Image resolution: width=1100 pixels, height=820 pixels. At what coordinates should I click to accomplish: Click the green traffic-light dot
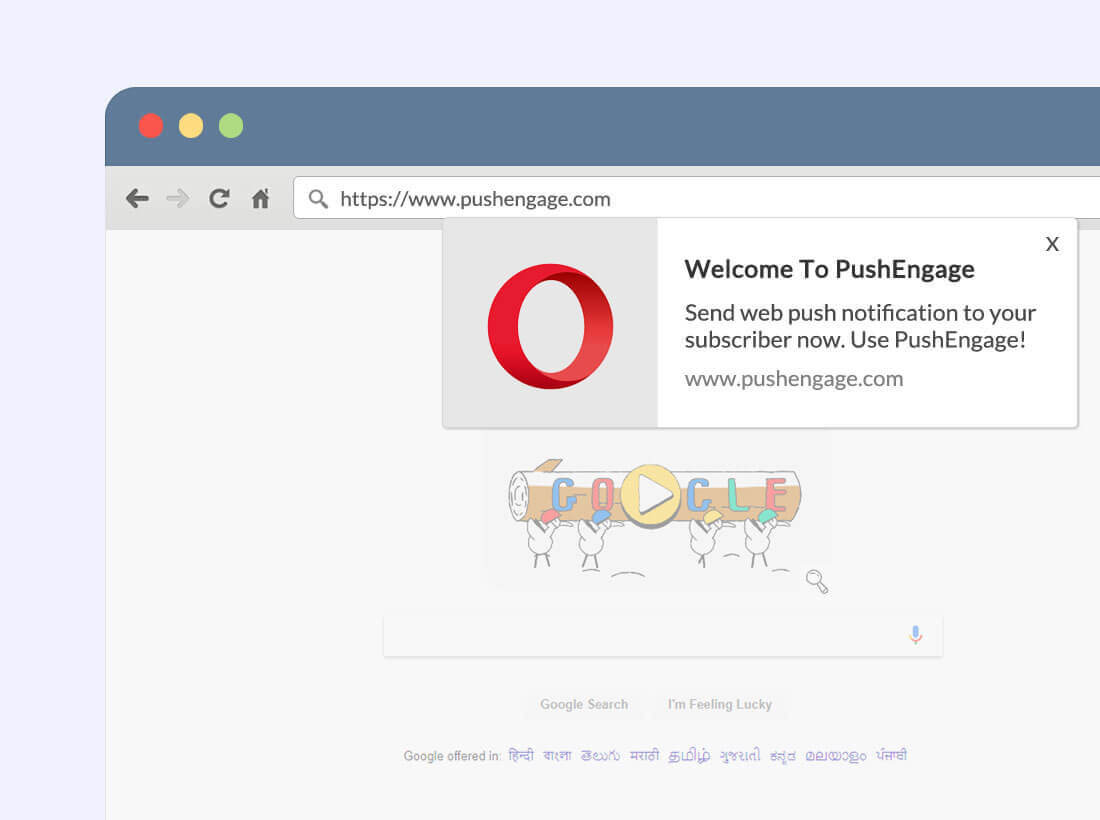[230, 125]
